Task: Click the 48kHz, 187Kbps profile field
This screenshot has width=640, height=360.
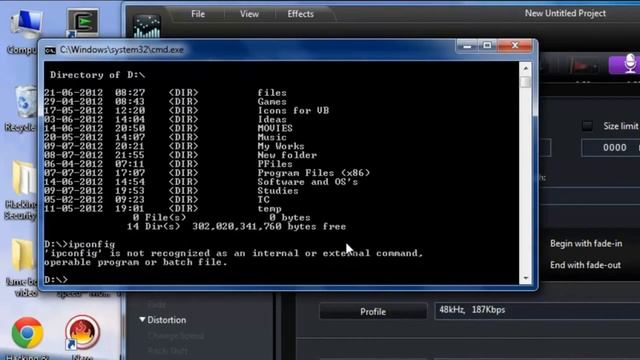Action: 537,311
